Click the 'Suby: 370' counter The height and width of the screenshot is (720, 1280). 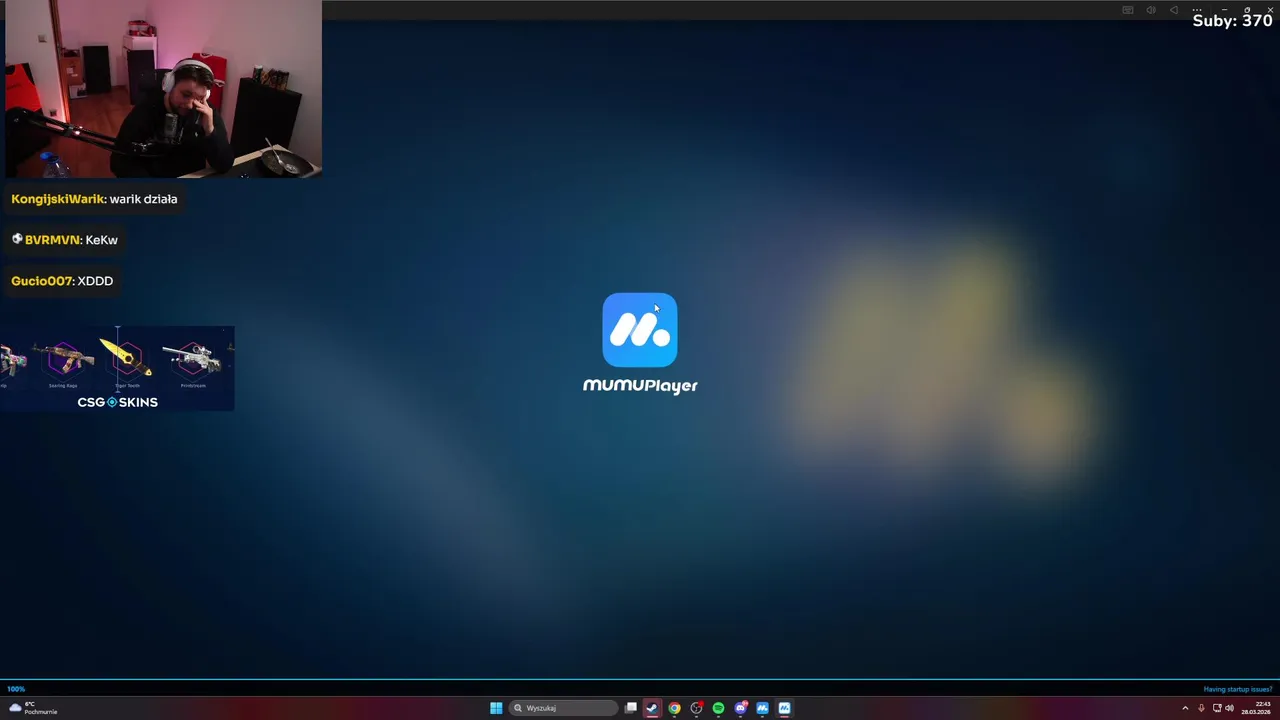coord(1232,20)
